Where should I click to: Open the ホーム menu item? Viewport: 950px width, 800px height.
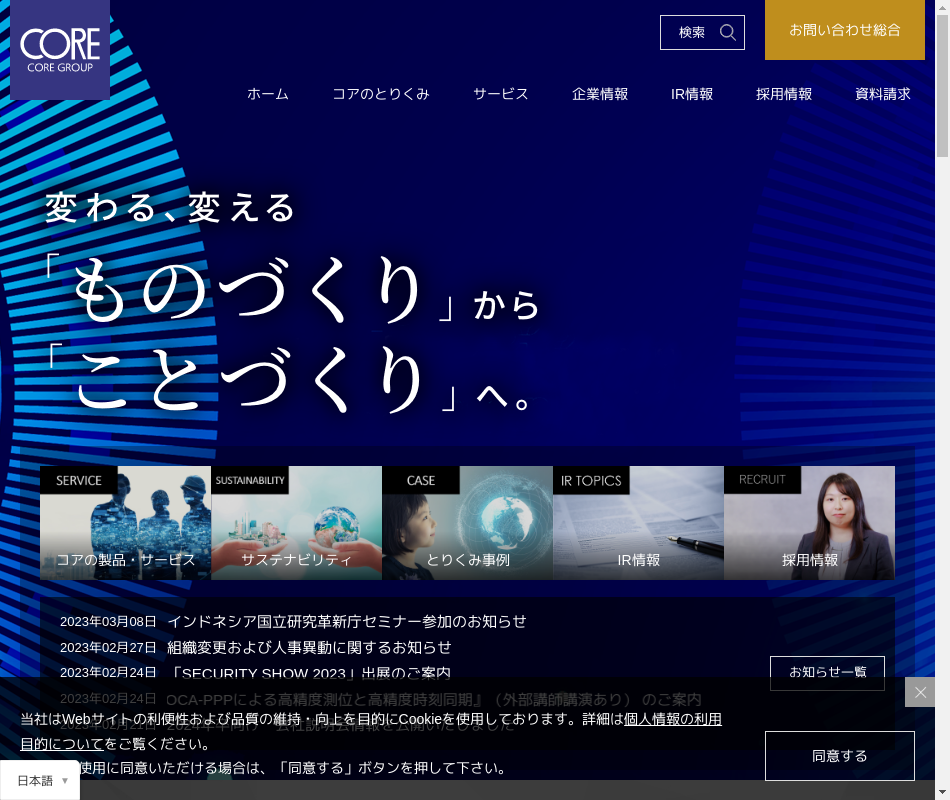click(268, 94)
